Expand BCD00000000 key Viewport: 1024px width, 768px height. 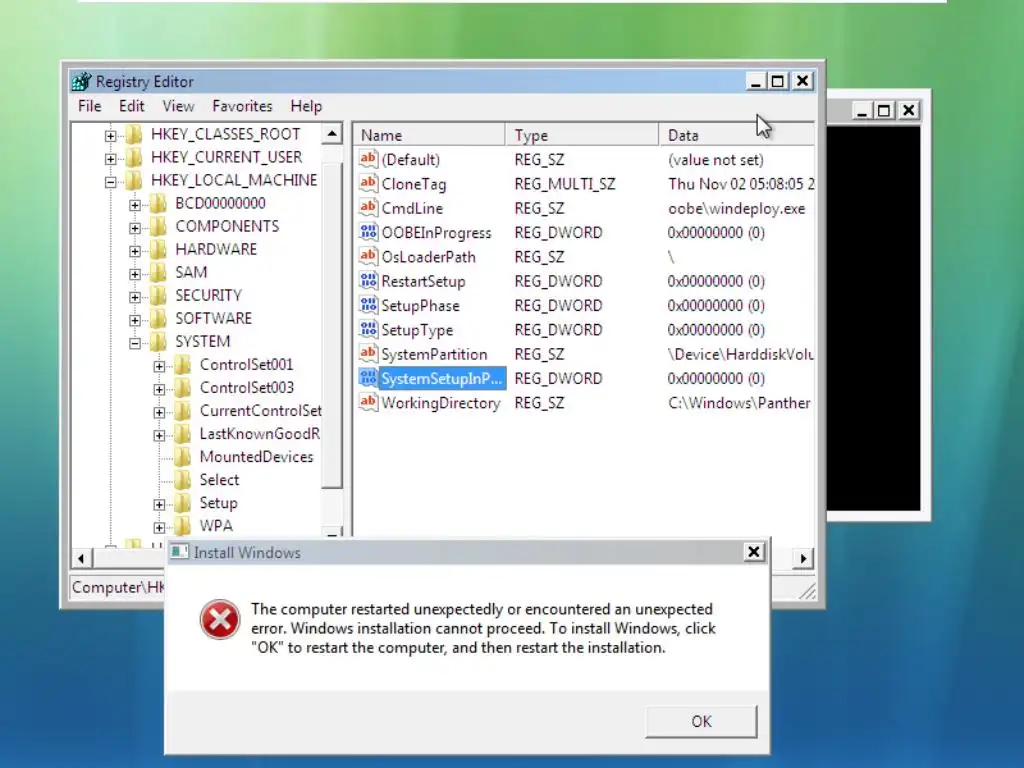click(x=135, y=205)
